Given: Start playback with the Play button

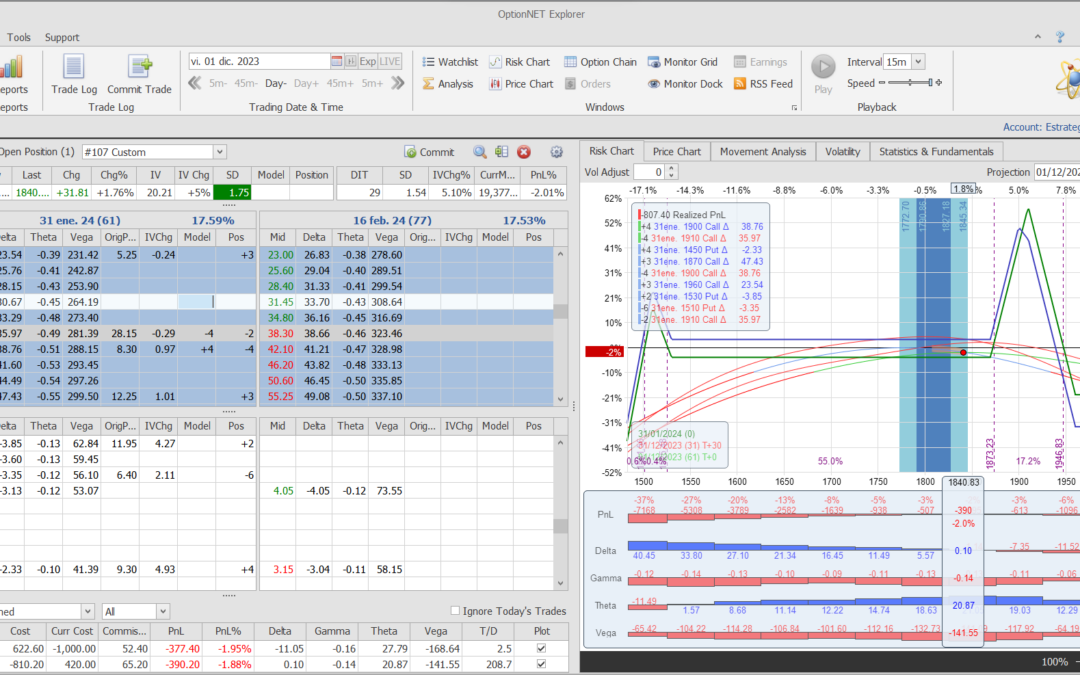Looking at the screenshot, I should pos(823,74).
